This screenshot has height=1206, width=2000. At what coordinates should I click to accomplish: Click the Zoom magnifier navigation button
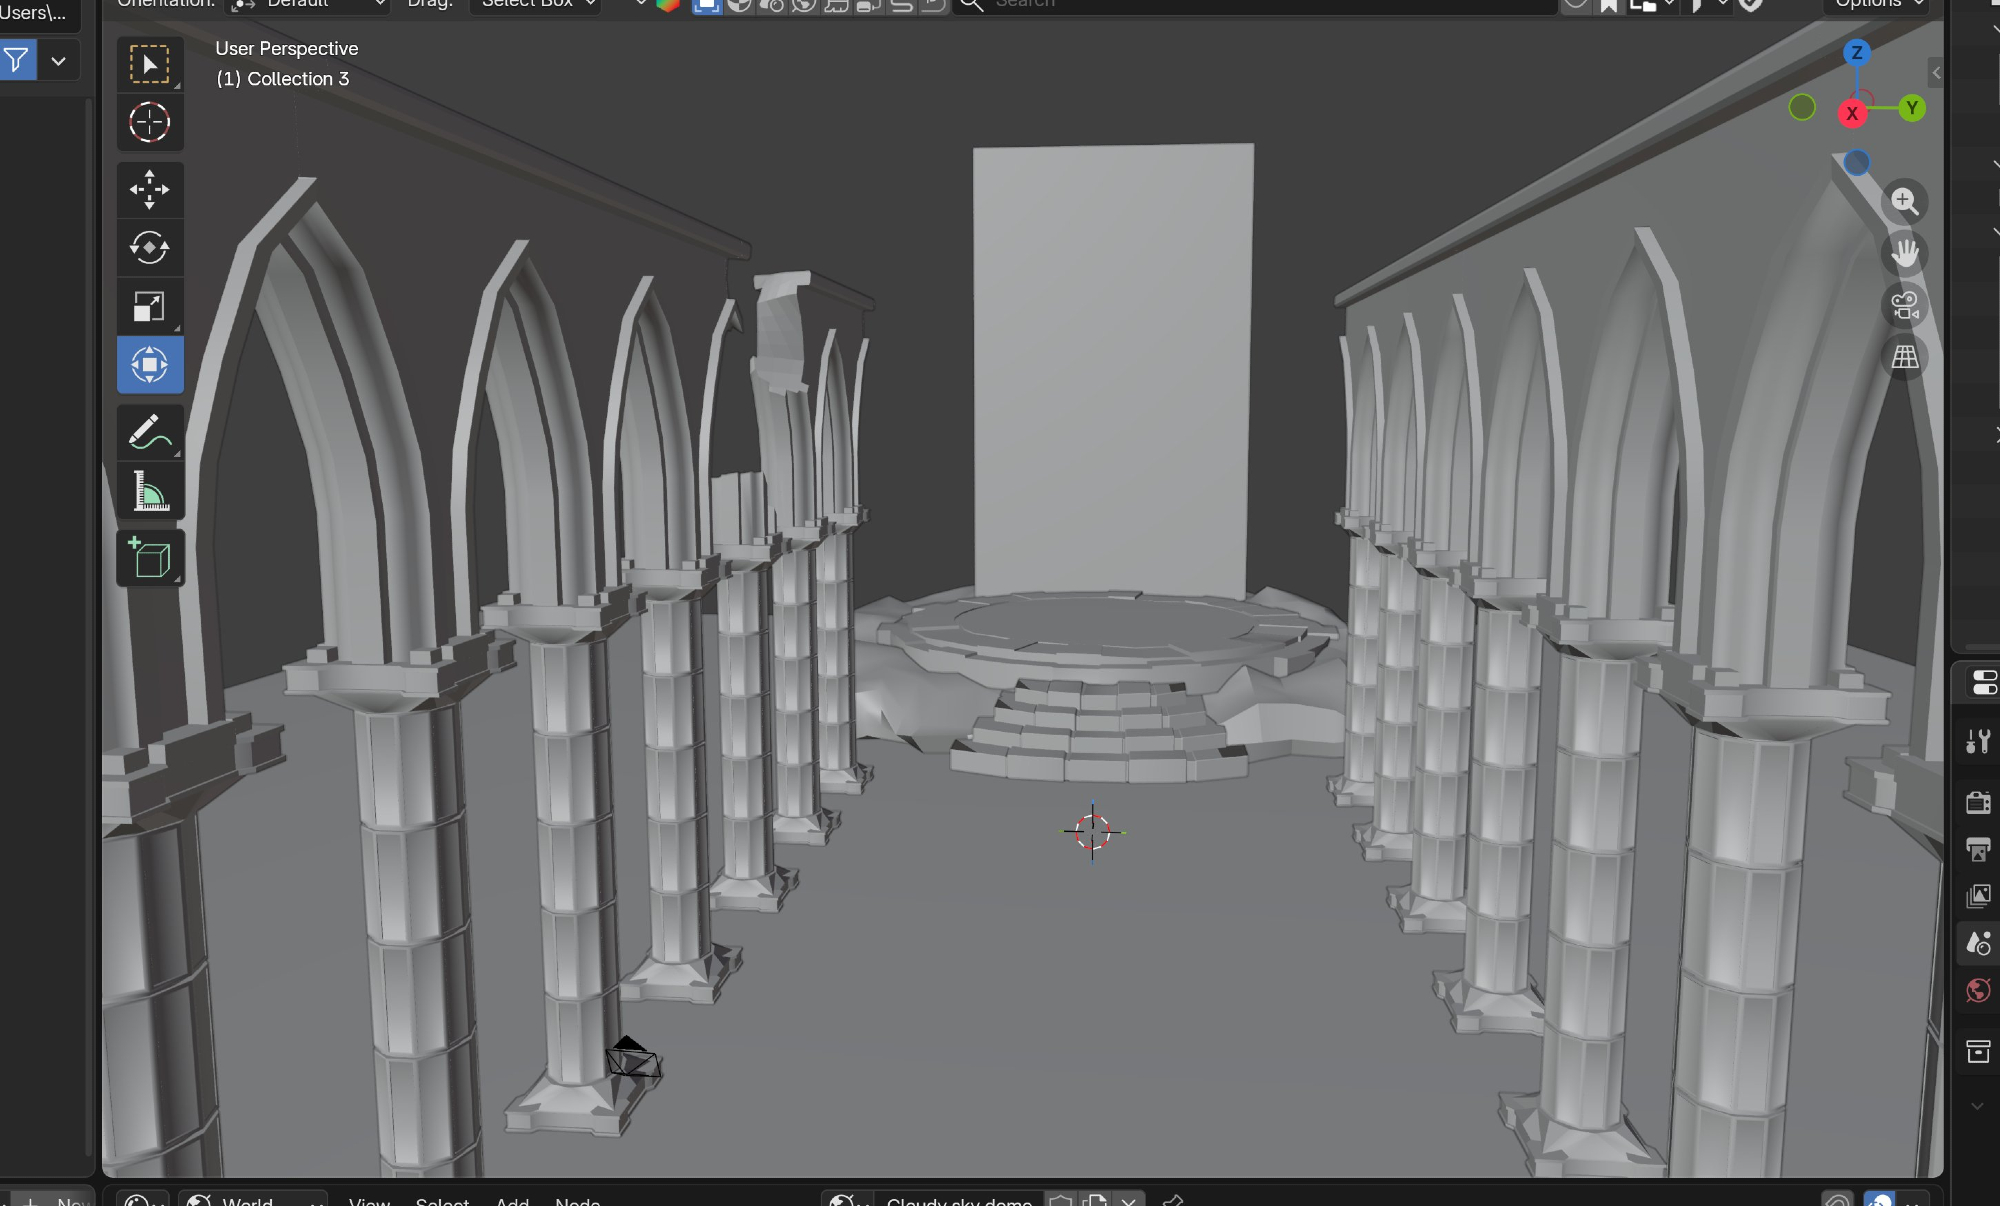pos(1904,201)
